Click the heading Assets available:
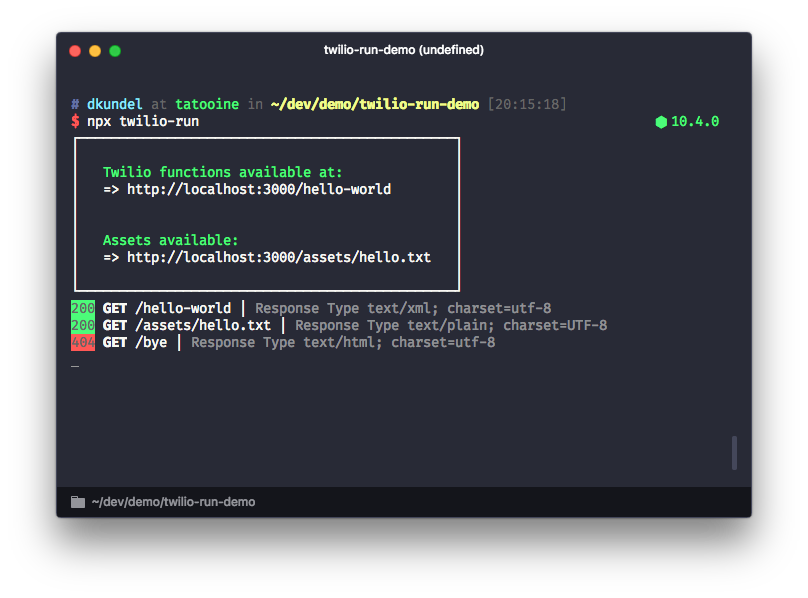 click(170, 240)
